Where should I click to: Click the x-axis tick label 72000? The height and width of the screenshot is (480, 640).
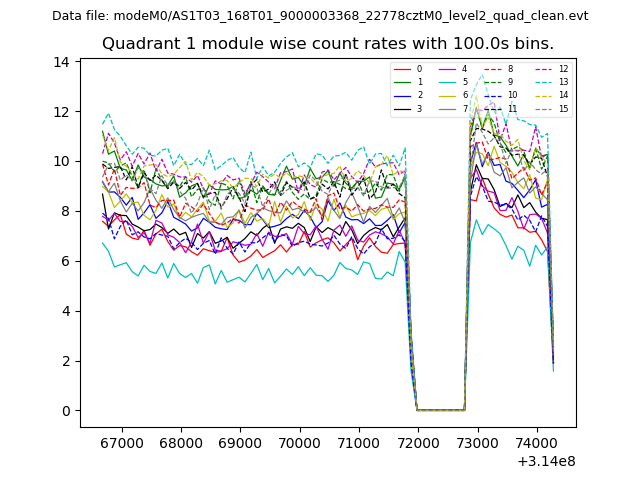point(417,441)
